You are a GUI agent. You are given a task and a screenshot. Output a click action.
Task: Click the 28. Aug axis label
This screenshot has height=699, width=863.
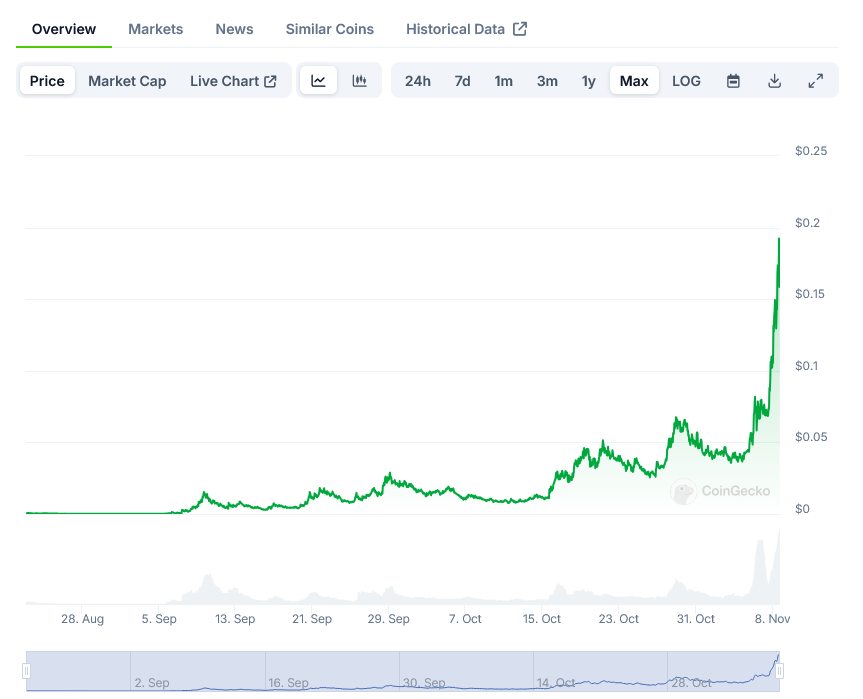[x=83, y=619]
